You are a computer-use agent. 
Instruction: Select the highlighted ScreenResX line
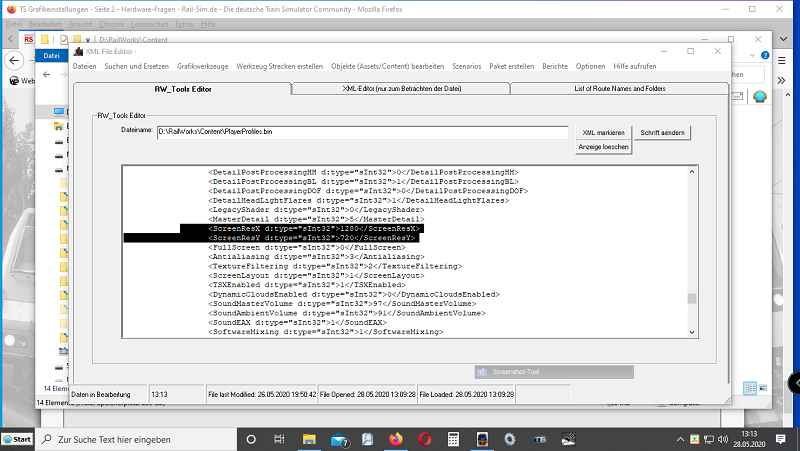pyautogui.click(x=314, y=229)
